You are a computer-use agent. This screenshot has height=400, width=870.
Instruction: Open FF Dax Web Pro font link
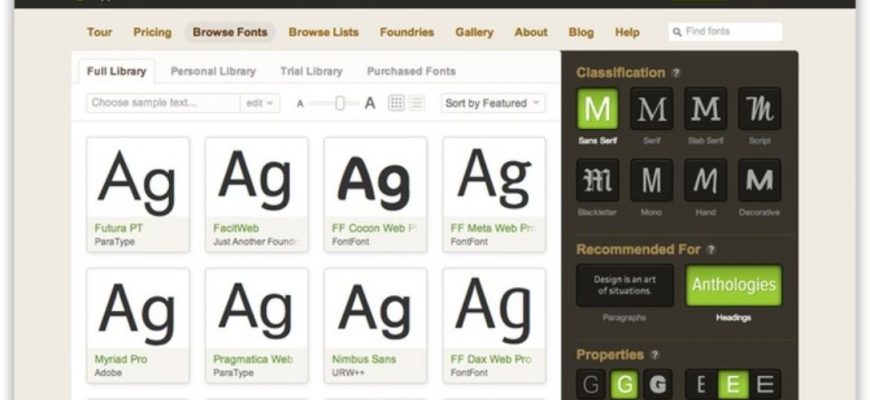coord(490,360)
